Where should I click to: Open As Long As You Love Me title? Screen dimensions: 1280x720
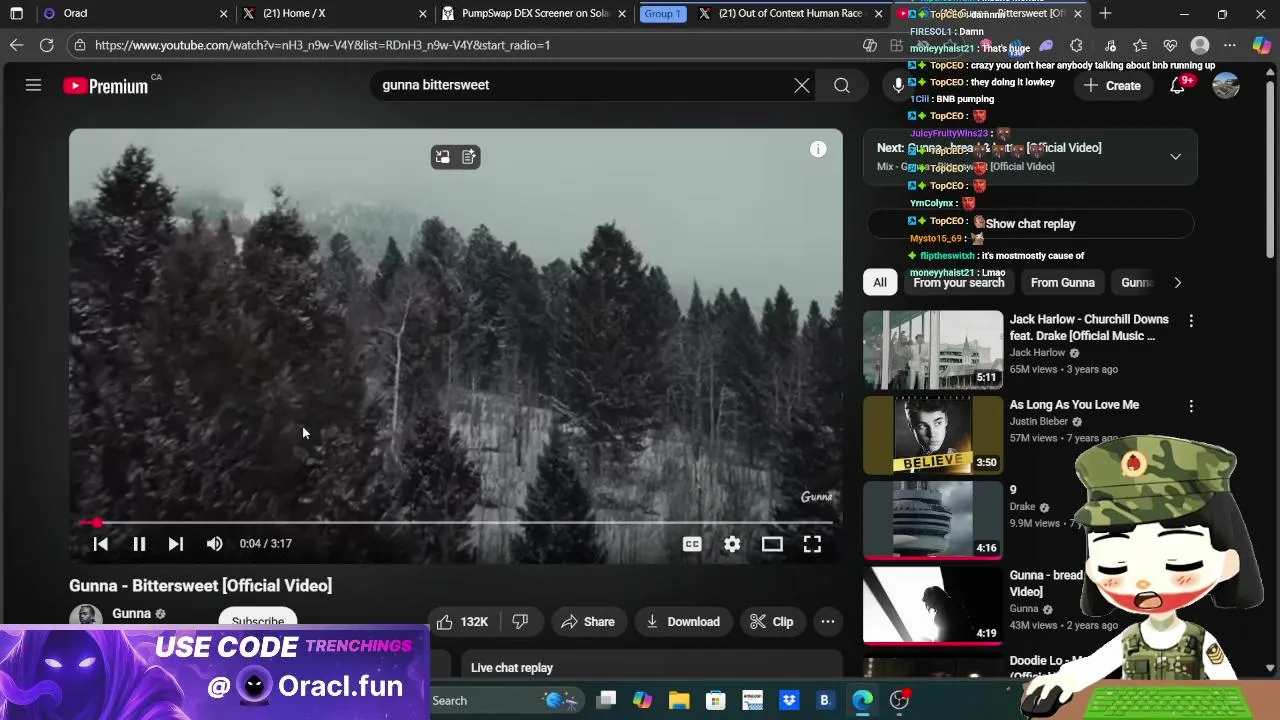click(x=1074, y=405)
